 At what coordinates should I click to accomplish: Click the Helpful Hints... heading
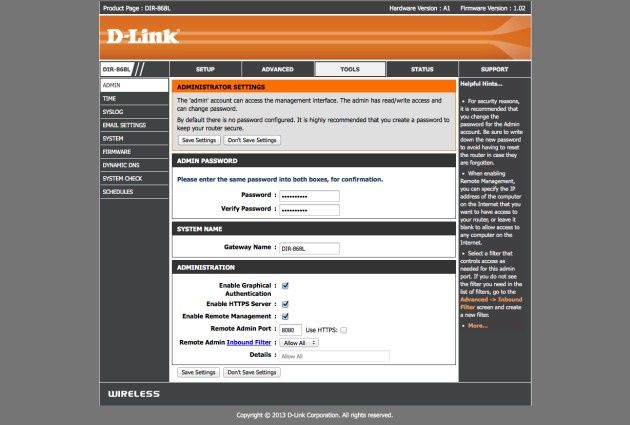pos(481,84)
